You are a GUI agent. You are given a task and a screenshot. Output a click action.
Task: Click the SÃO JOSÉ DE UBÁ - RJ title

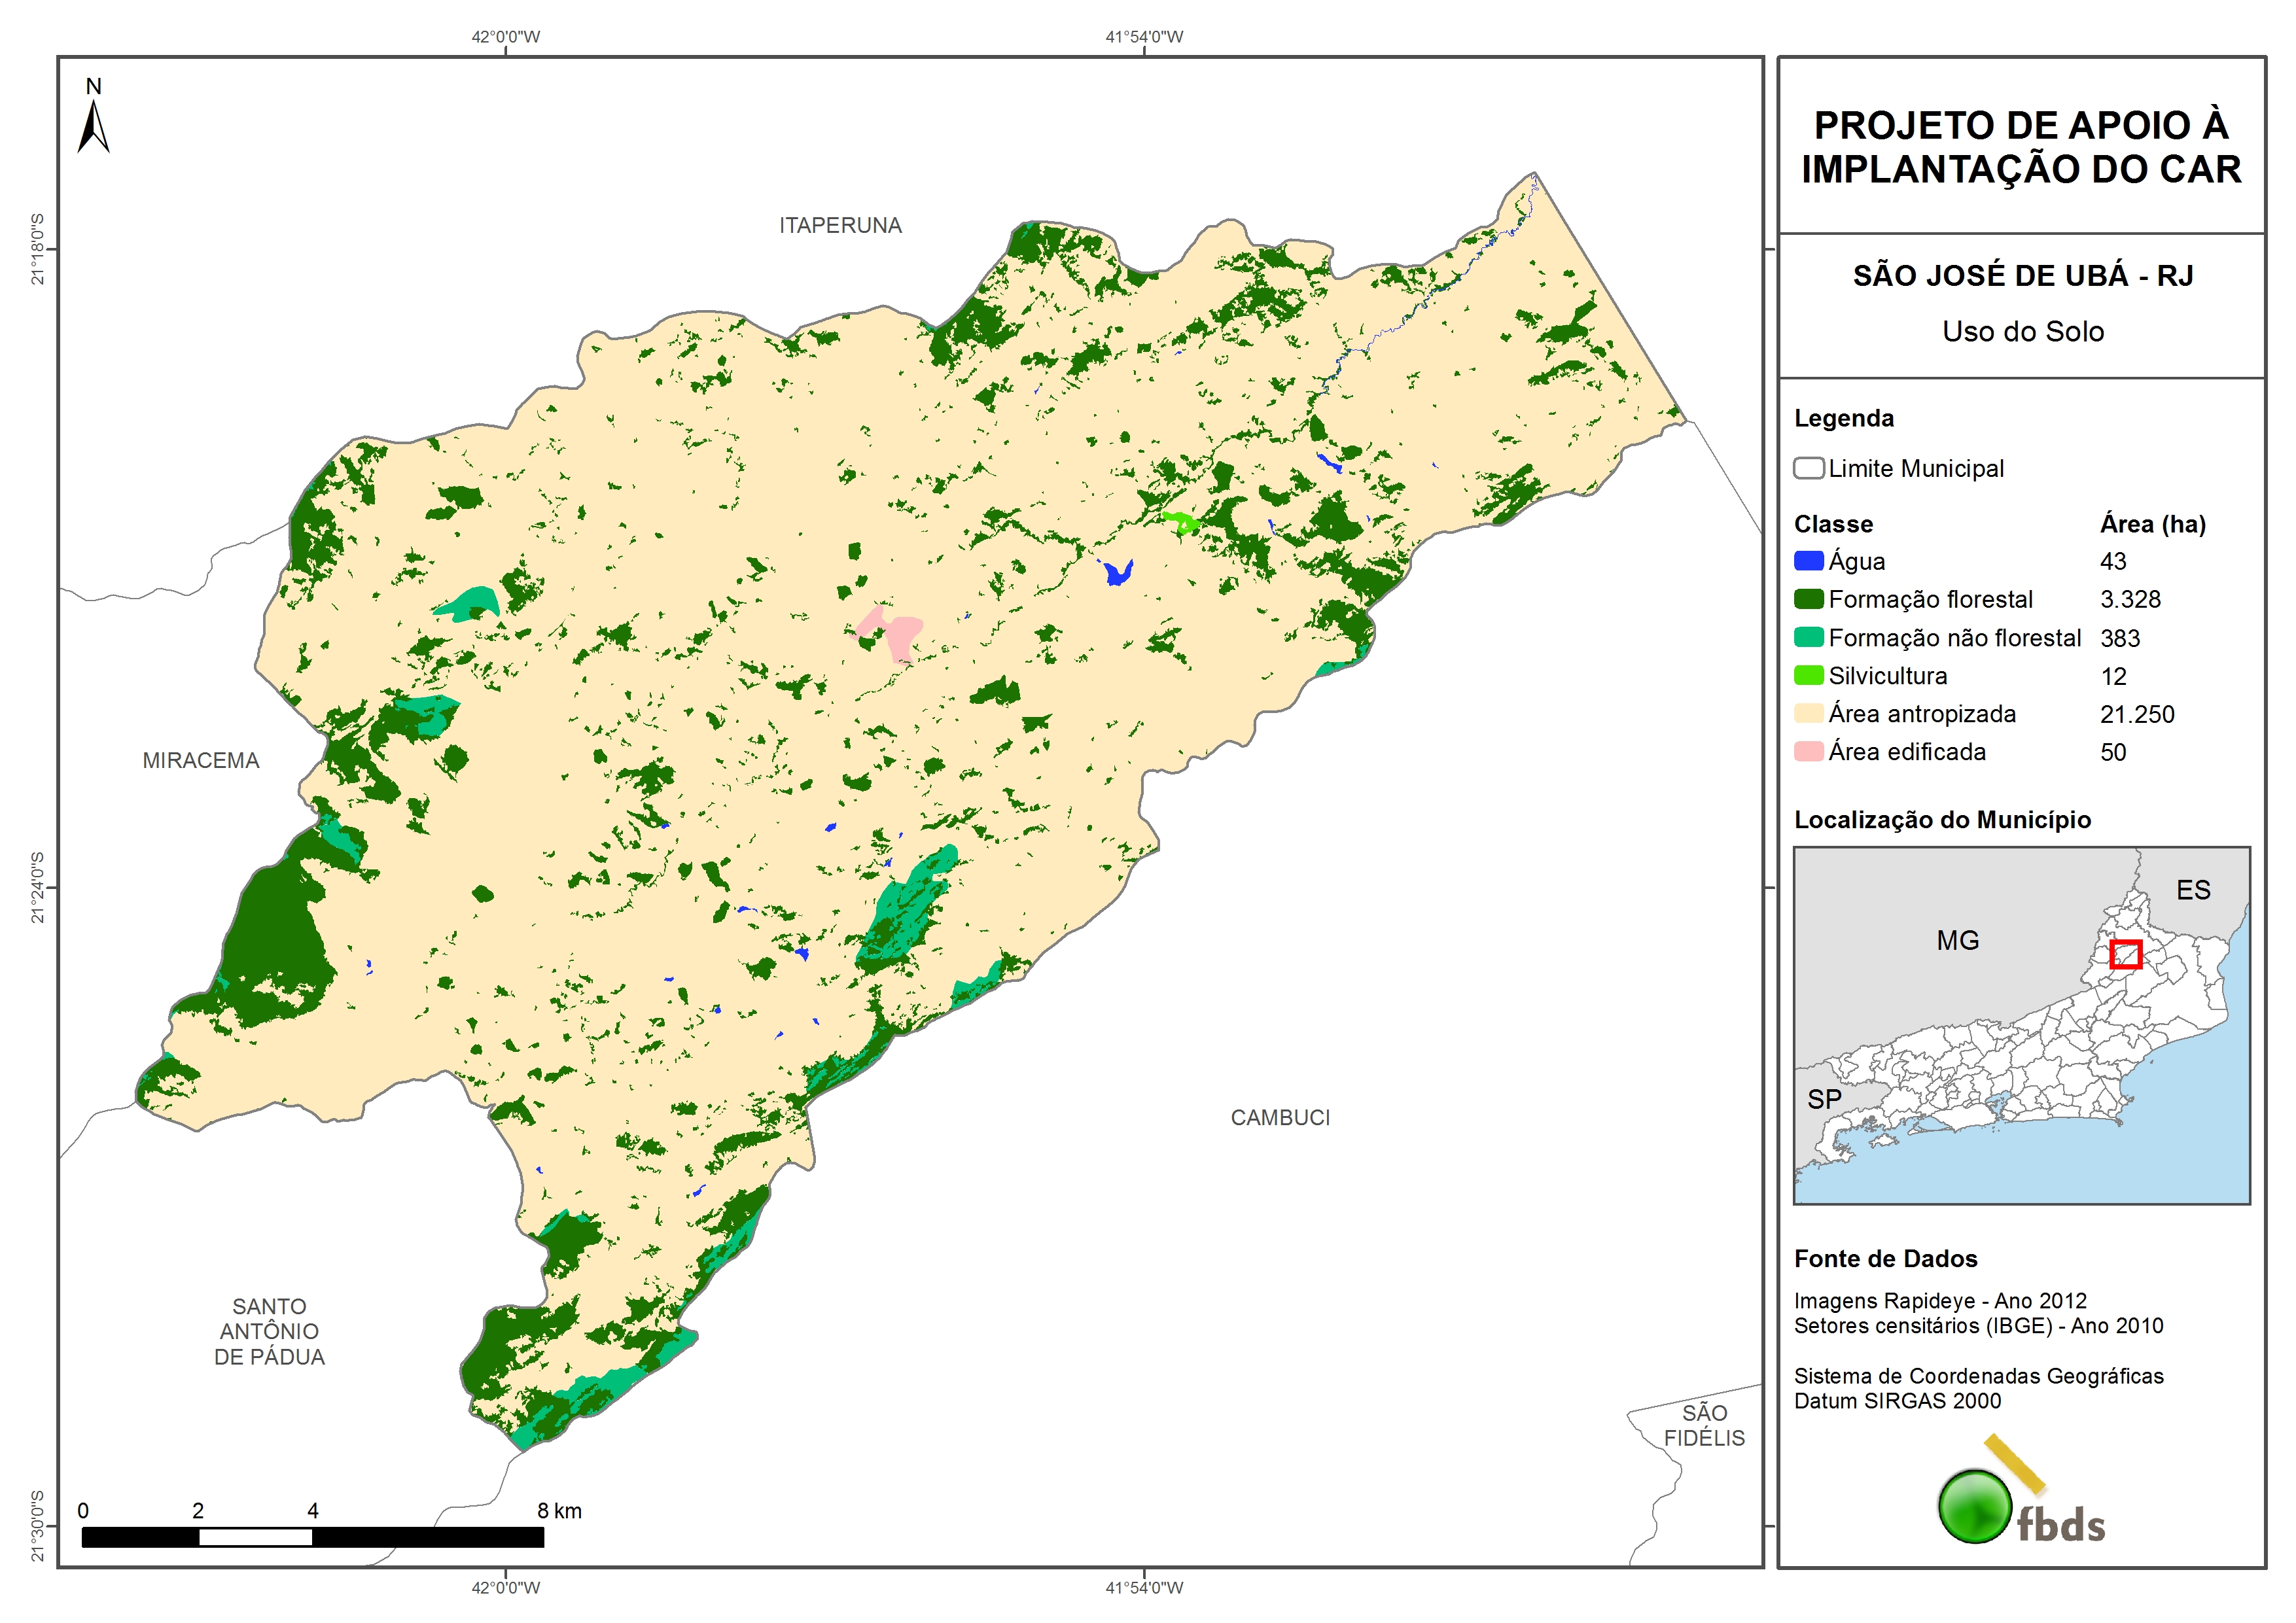2022,275
